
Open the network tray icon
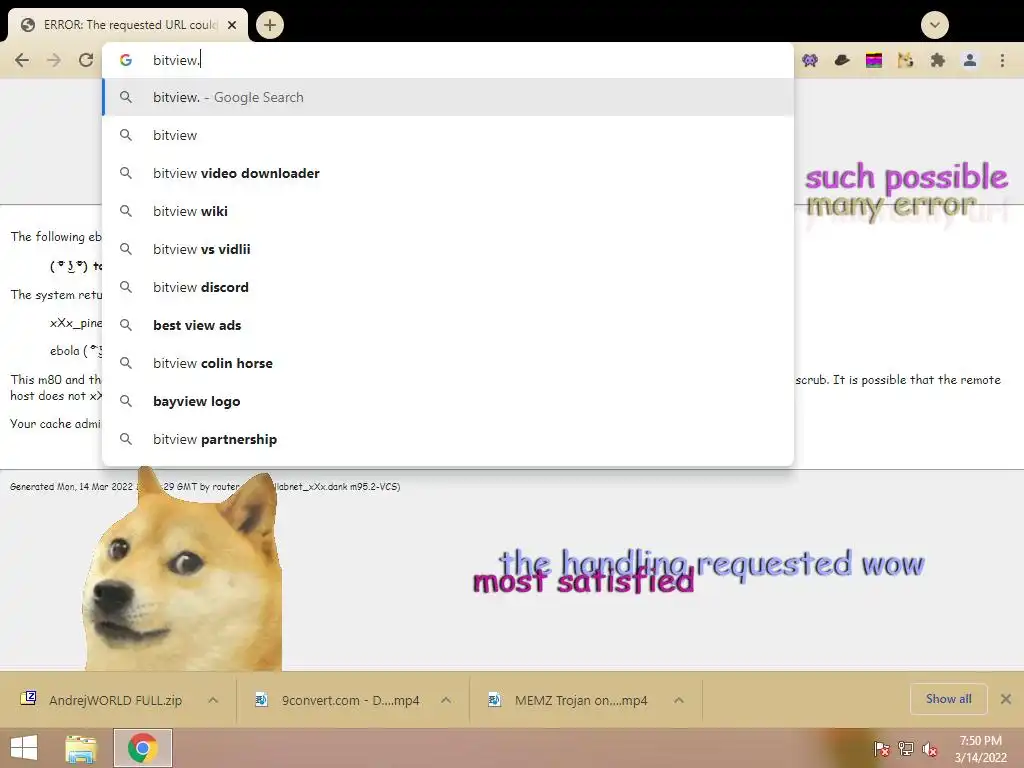(x=906, y=749)
